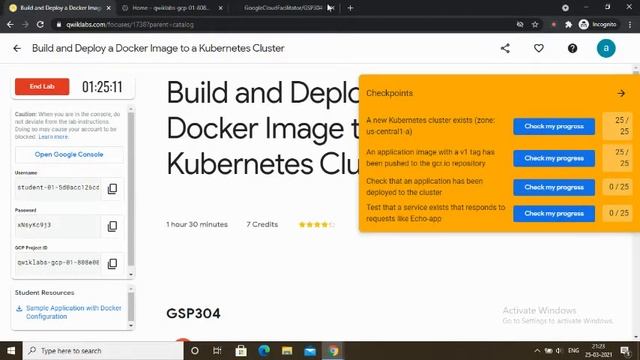Click the third-party cookie blocked icon
The height and width of the screenshot is (360, 640).
coord(520,24)
